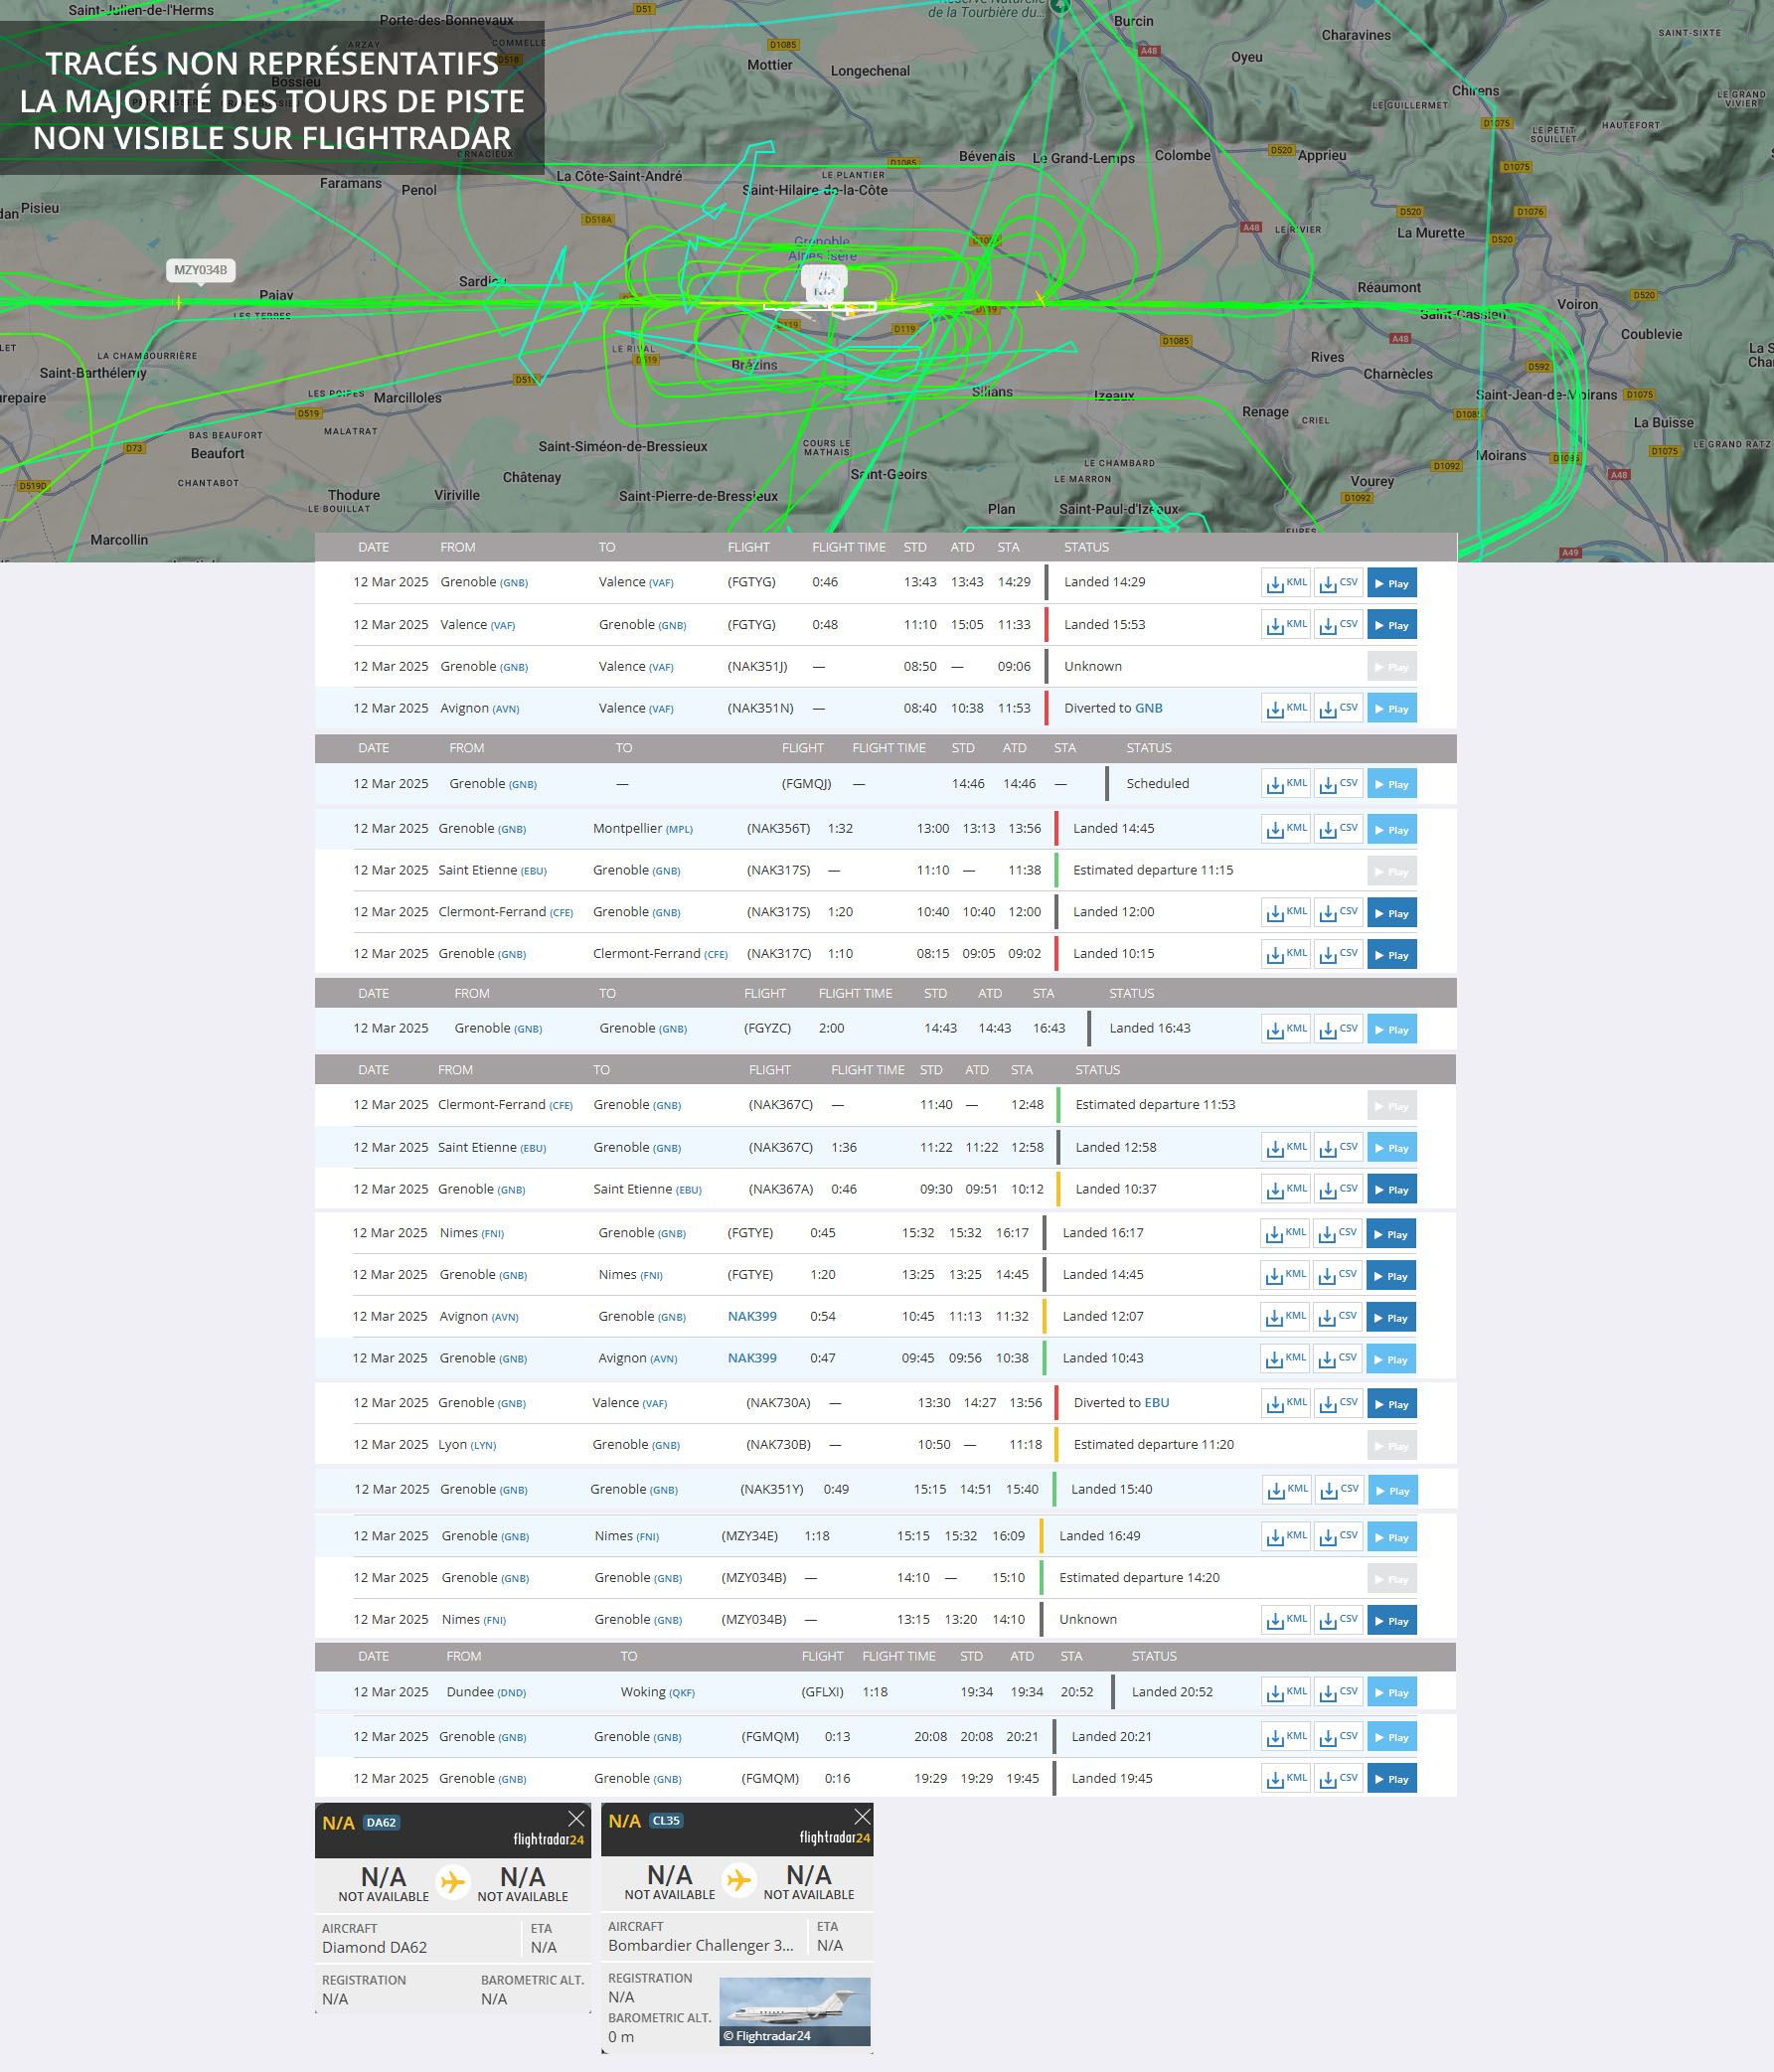Close the CL35 aircraft info card
The height and width of the screenshot is (2072, 1774).
[x=861, y=1816]
